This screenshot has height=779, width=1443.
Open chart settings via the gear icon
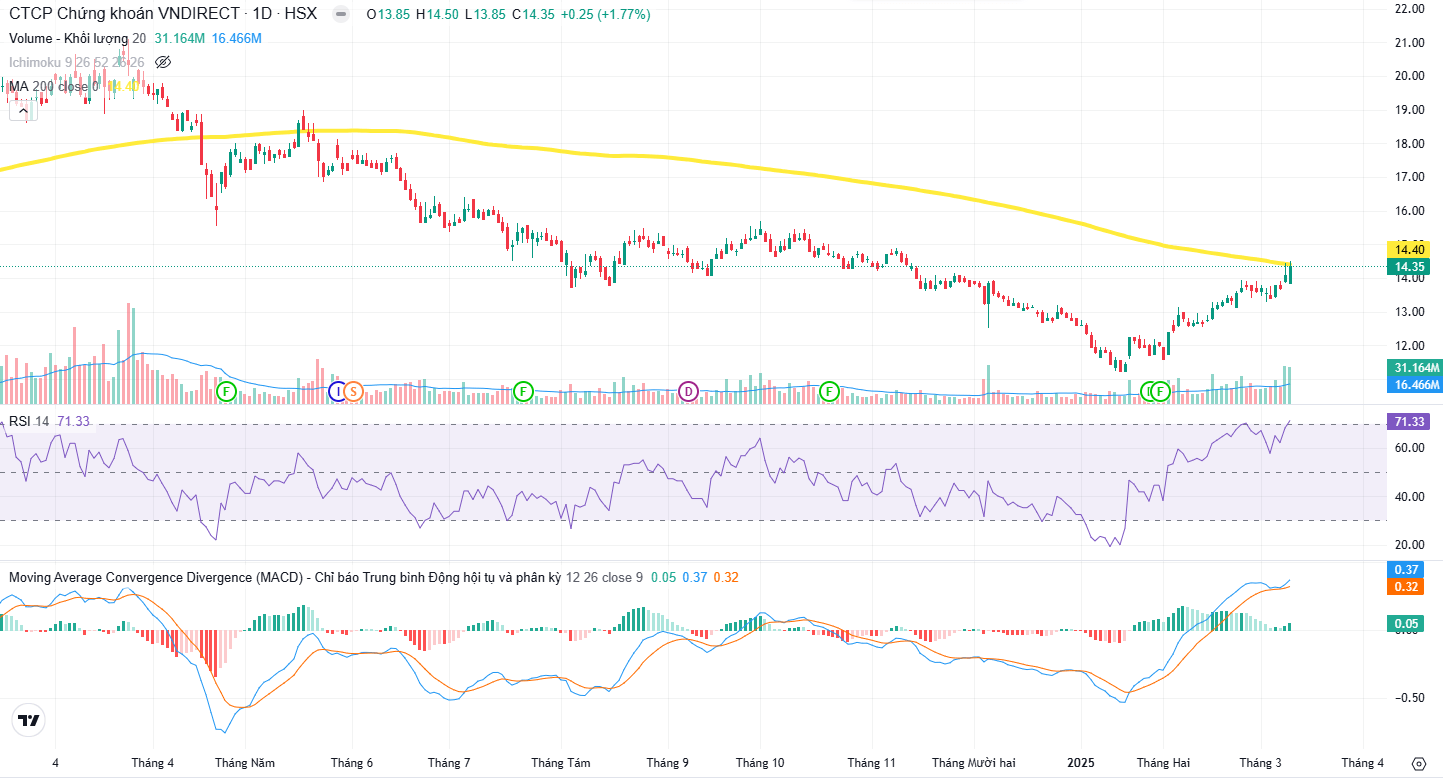coord(1418,763)
